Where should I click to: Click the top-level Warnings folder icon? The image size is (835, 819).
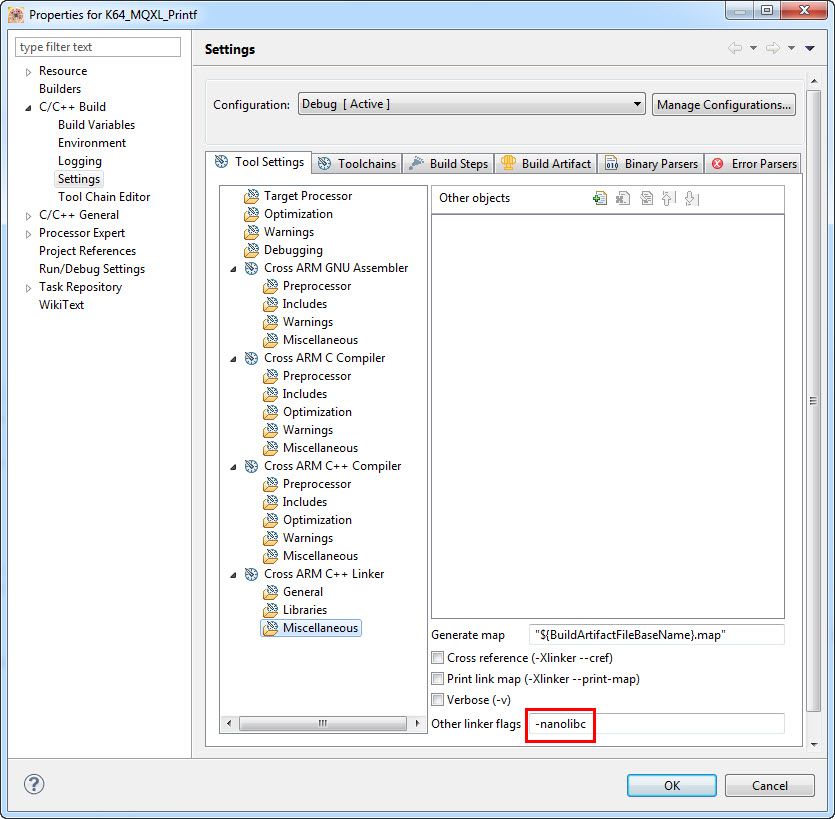(x=251, y=232)
